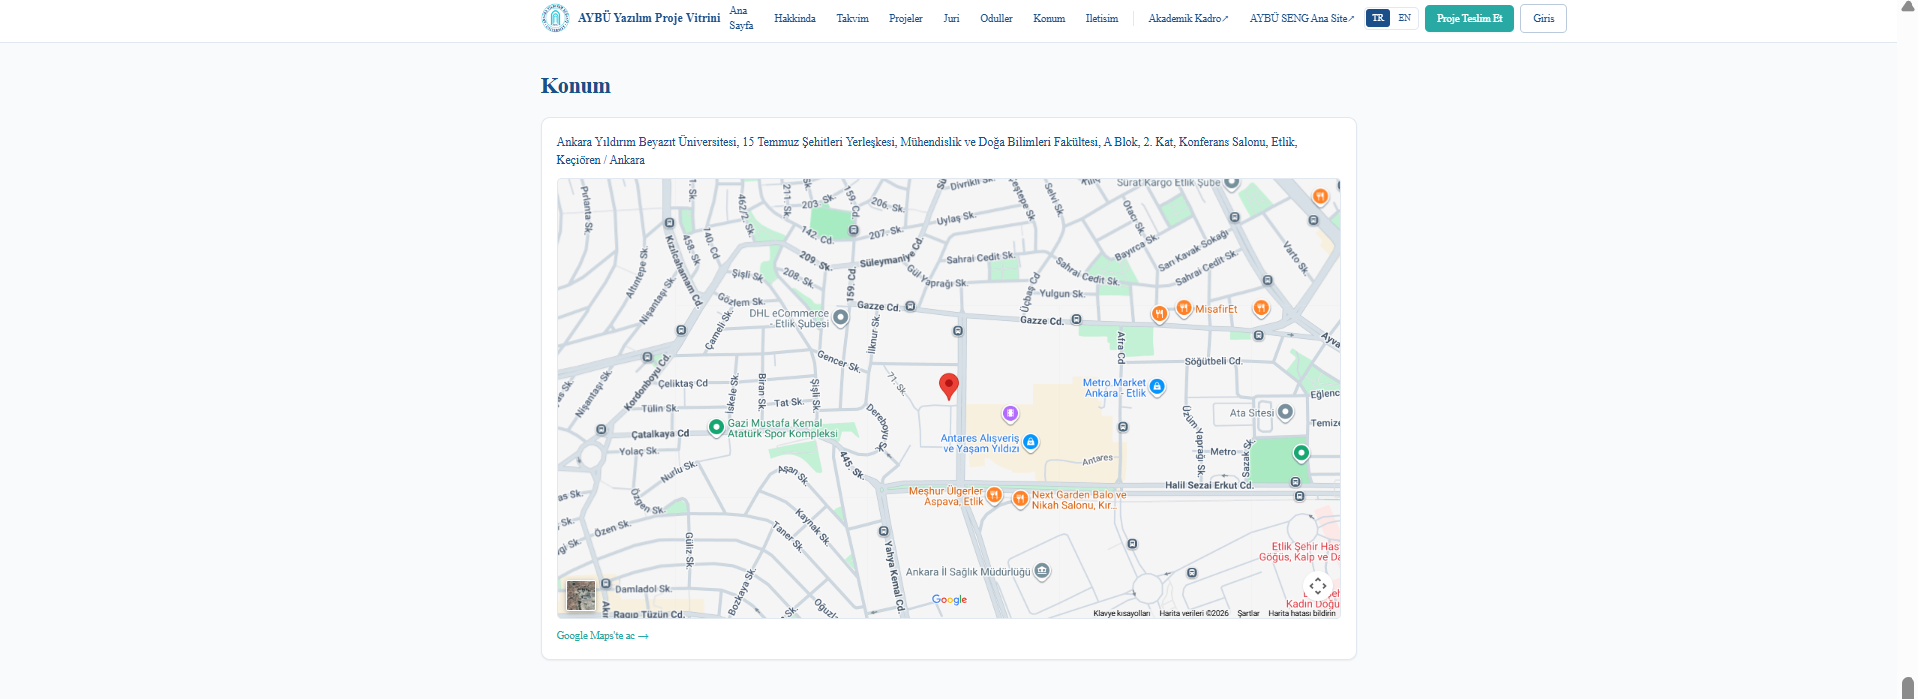This screenshot has height=699, width=1918.
Task: Select Meşhur Ülgerler Aspava restaurant marker
Action: [994, 495]
